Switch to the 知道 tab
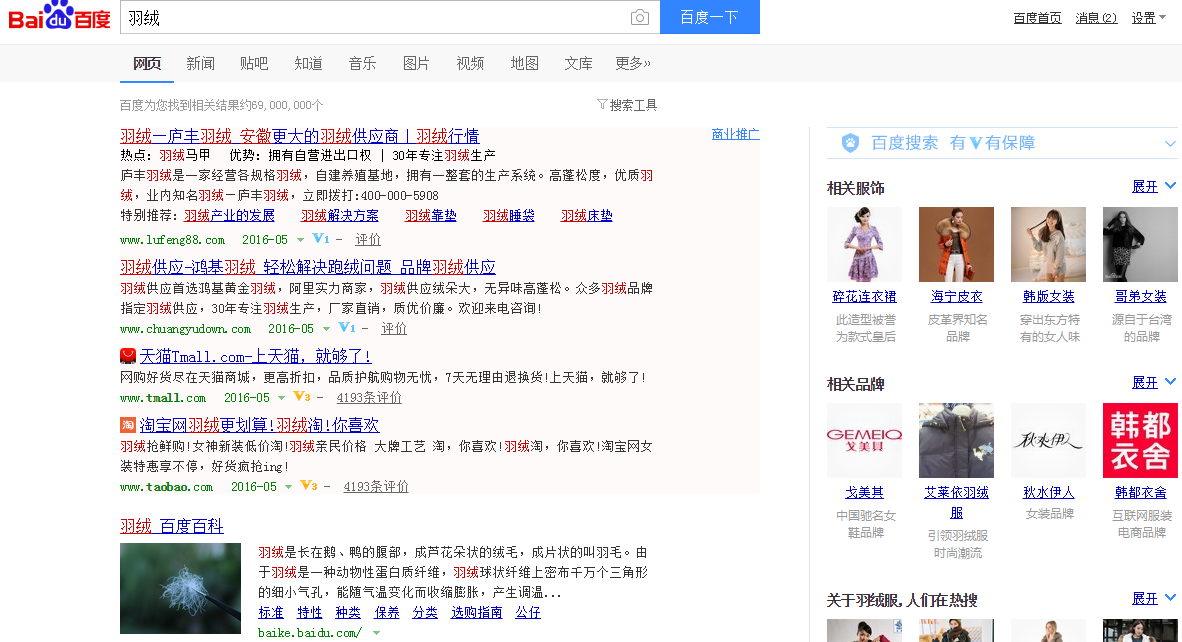This screenshot has width=1182, height=642. pos(308,63)
